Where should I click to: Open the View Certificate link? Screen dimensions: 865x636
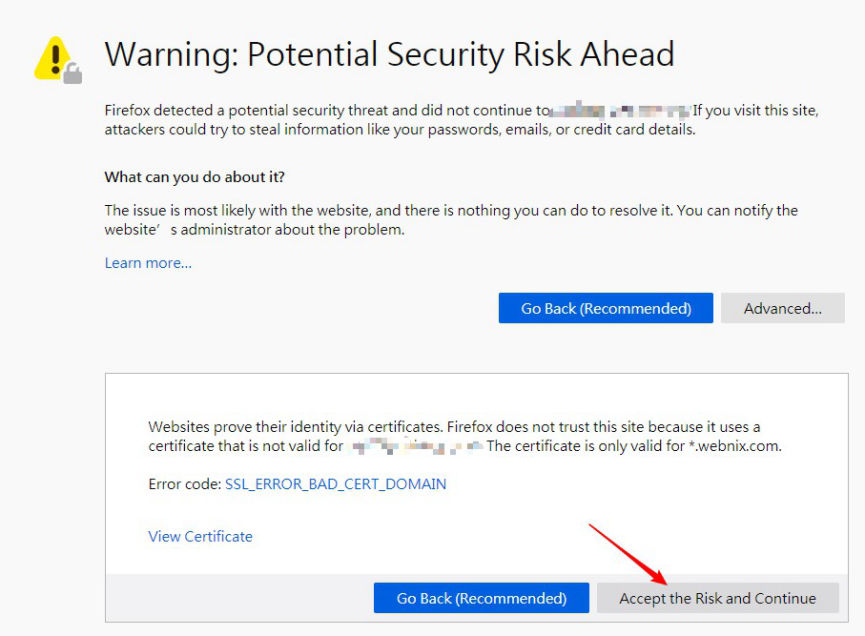[200, 536]
